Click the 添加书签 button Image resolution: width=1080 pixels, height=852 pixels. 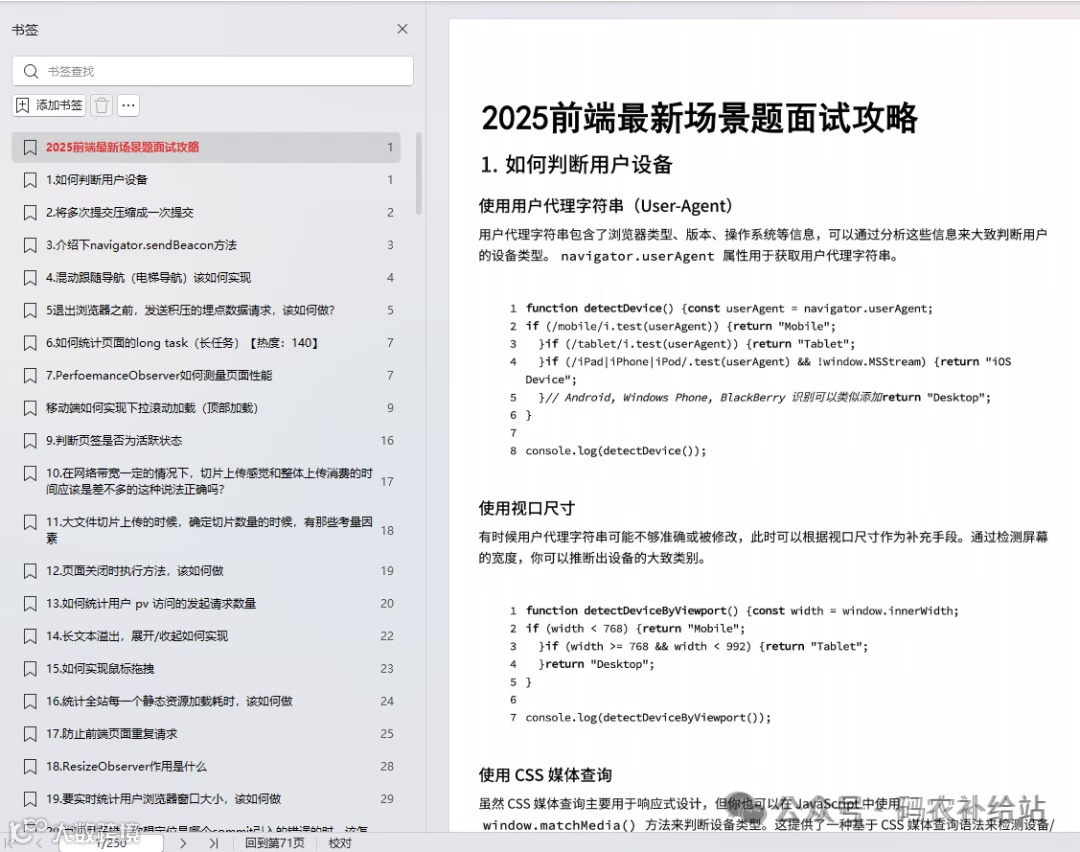(48, 105)
